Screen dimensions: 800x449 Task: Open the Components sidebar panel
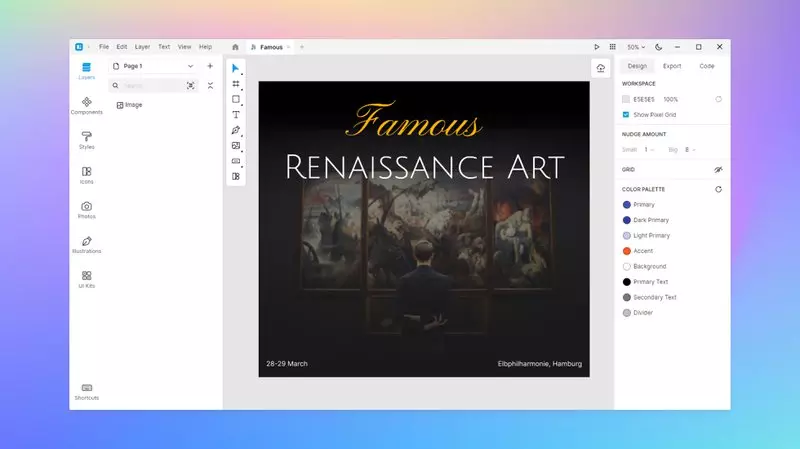86,106
